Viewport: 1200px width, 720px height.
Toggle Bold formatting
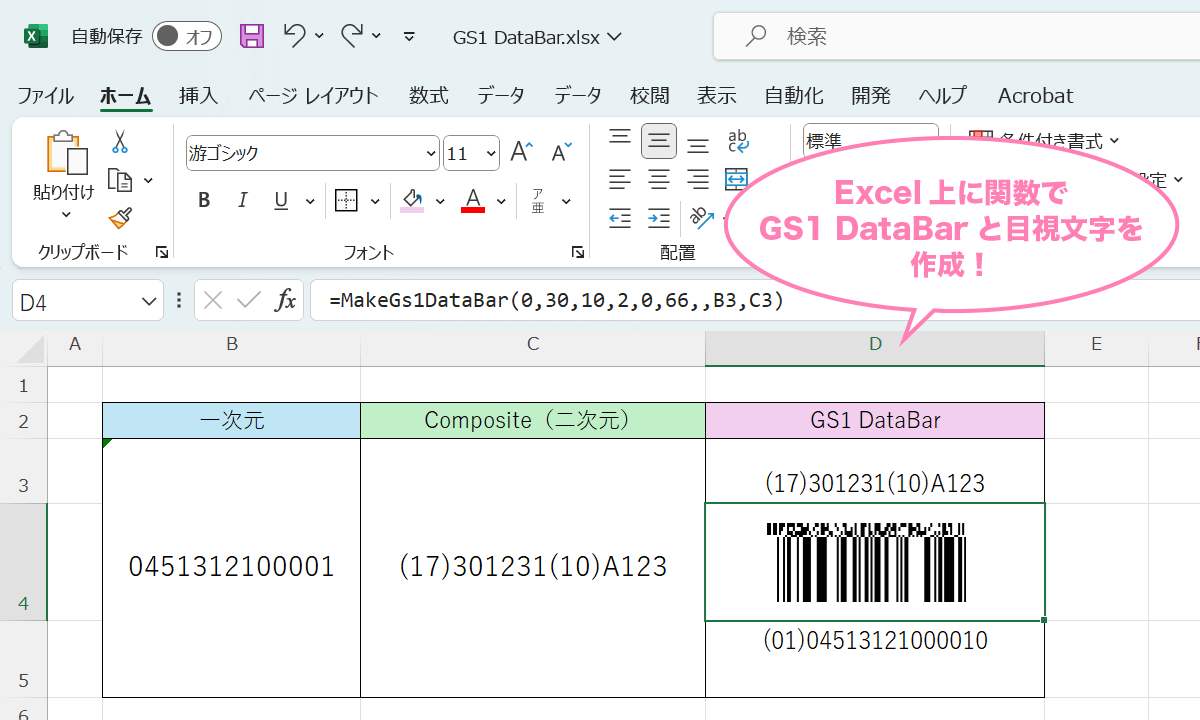coord(204,200)
